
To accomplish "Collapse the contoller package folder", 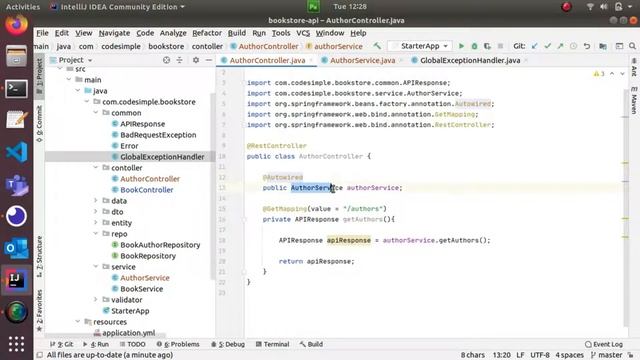I will coord(96,167).
